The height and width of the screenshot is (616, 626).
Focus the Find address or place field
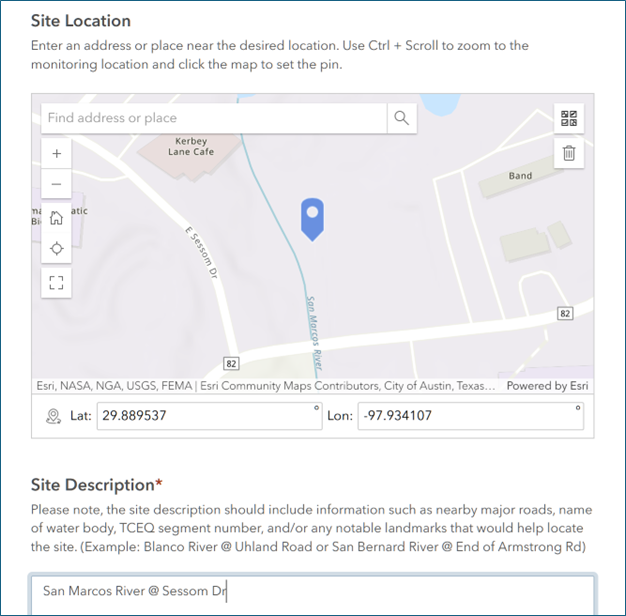click(x=214, y=118)
